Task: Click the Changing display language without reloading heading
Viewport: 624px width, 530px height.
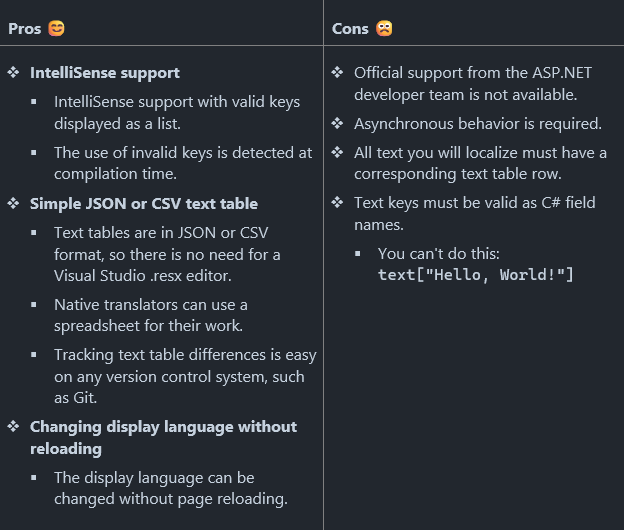Action: coord(164,438)
